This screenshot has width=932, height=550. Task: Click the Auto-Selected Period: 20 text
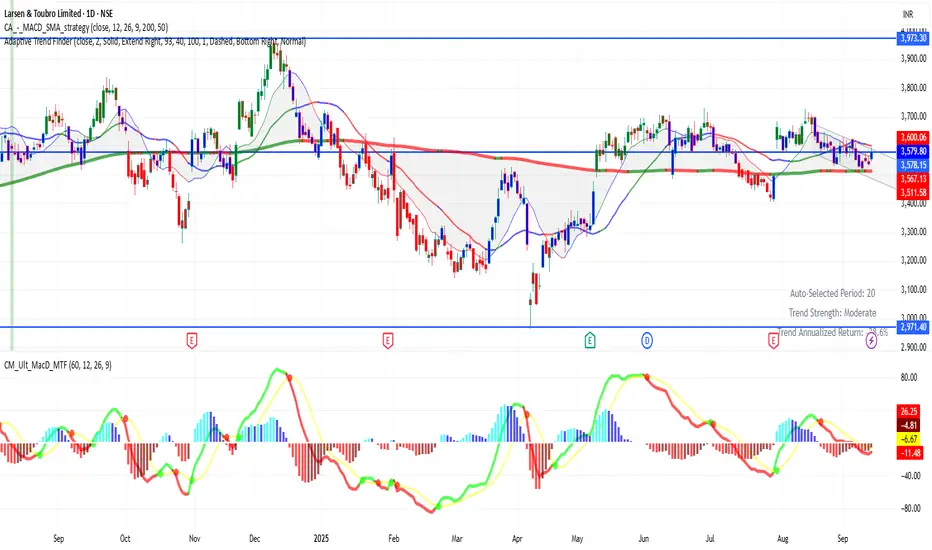[832, 293]
